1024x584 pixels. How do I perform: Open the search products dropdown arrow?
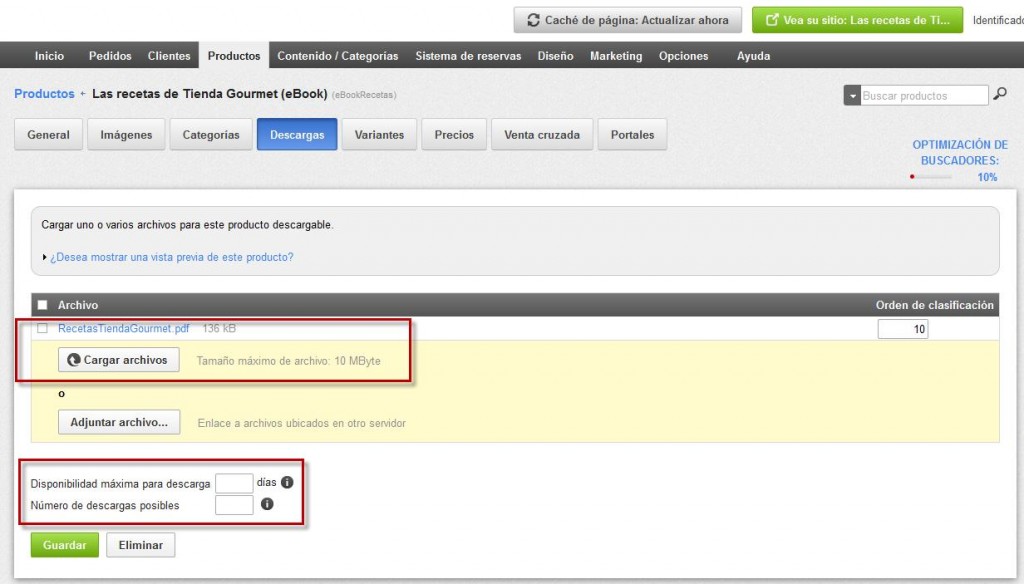[852, 96]
